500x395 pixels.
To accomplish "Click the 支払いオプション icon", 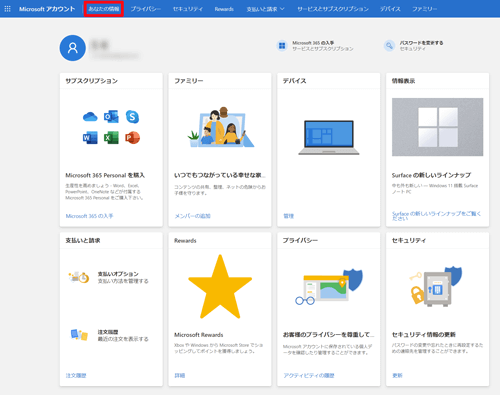I will pos(79,277).
